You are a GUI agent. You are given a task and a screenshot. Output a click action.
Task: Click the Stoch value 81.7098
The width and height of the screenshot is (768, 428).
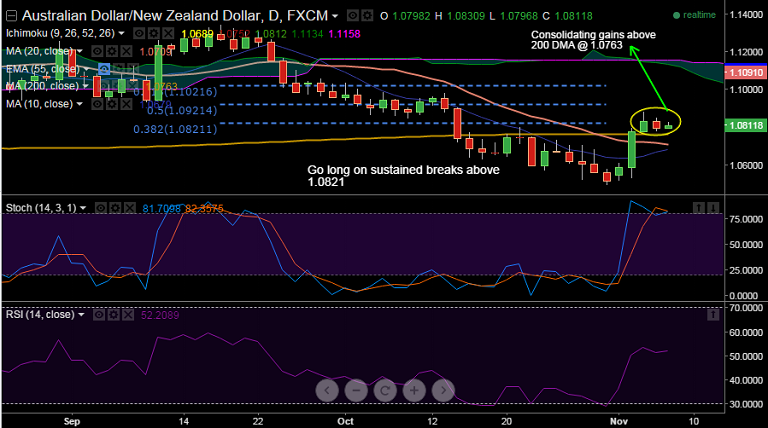(x=162, y=209)
